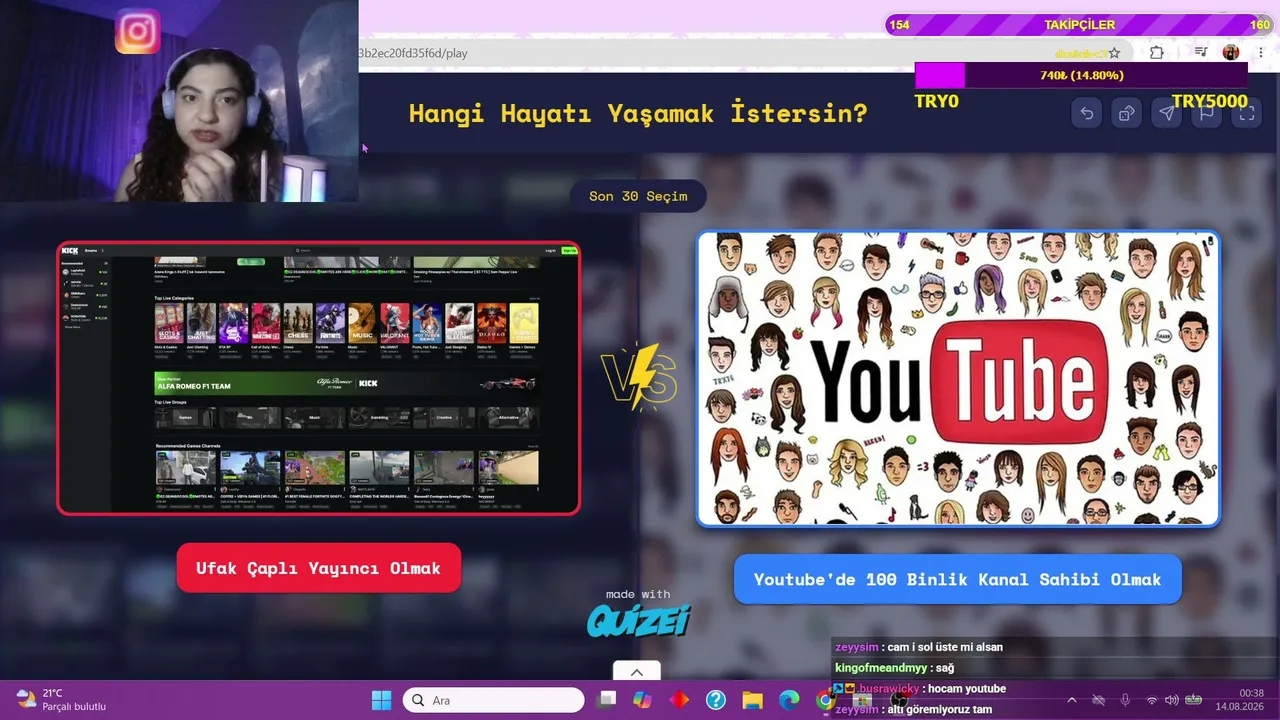Click the lightning VS emblem between choices
The width and height of the screenshot is (1280, 720).
point(639,378)
